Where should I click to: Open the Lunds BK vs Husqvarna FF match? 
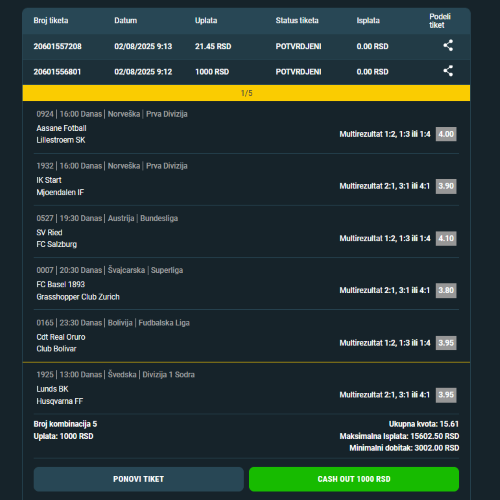(60, 395)
